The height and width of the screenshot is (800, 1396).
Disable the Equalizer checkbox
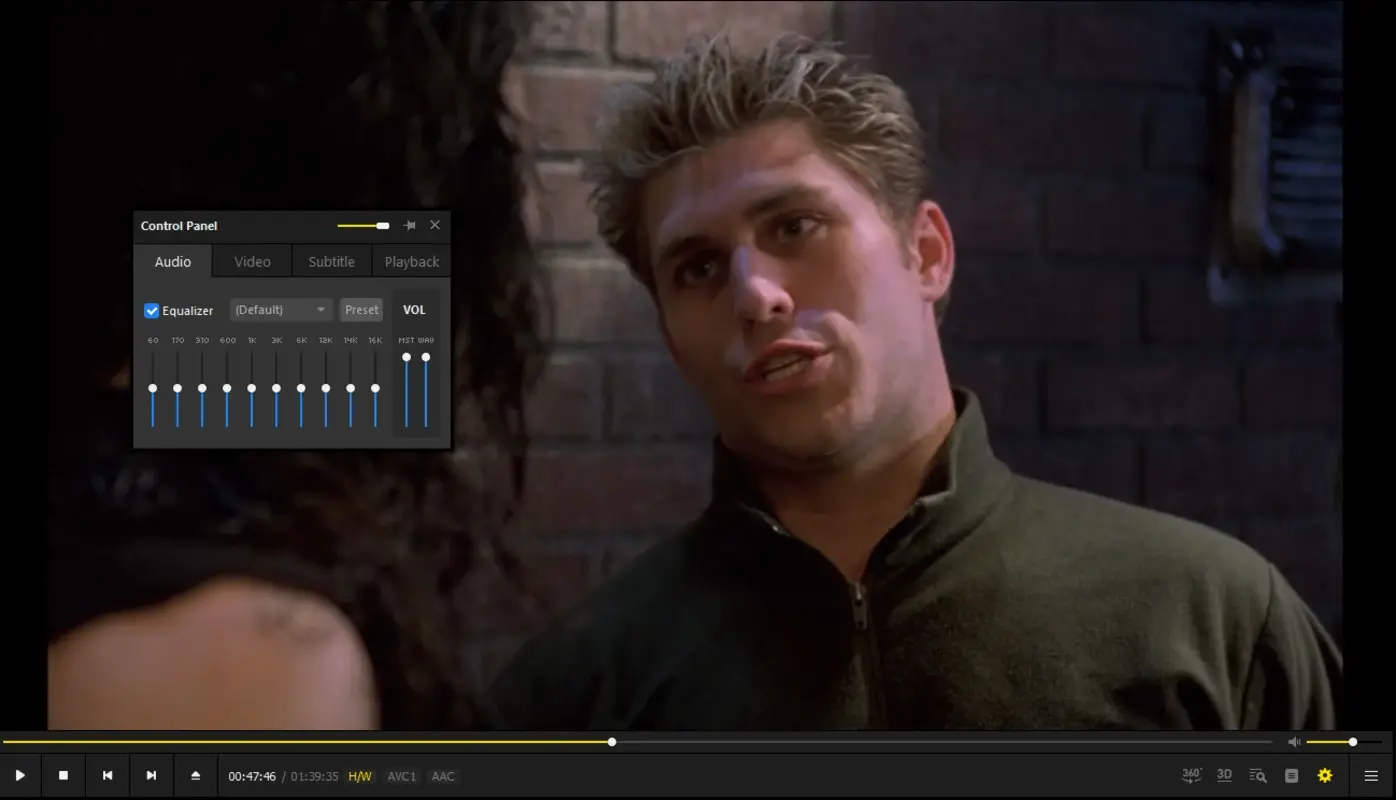click(x=151, y=310)
